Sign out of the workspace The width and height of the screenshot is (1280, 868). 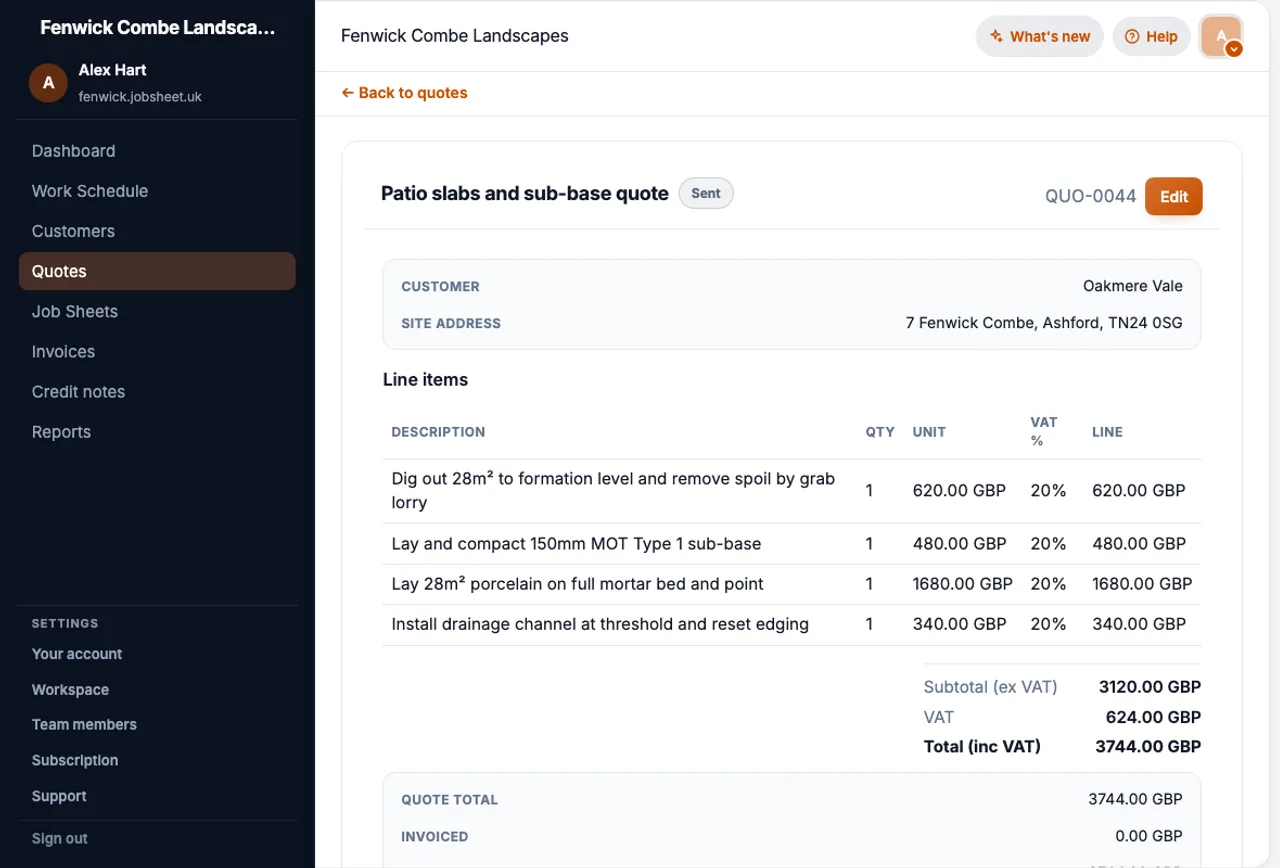click(x=60, y=839)
